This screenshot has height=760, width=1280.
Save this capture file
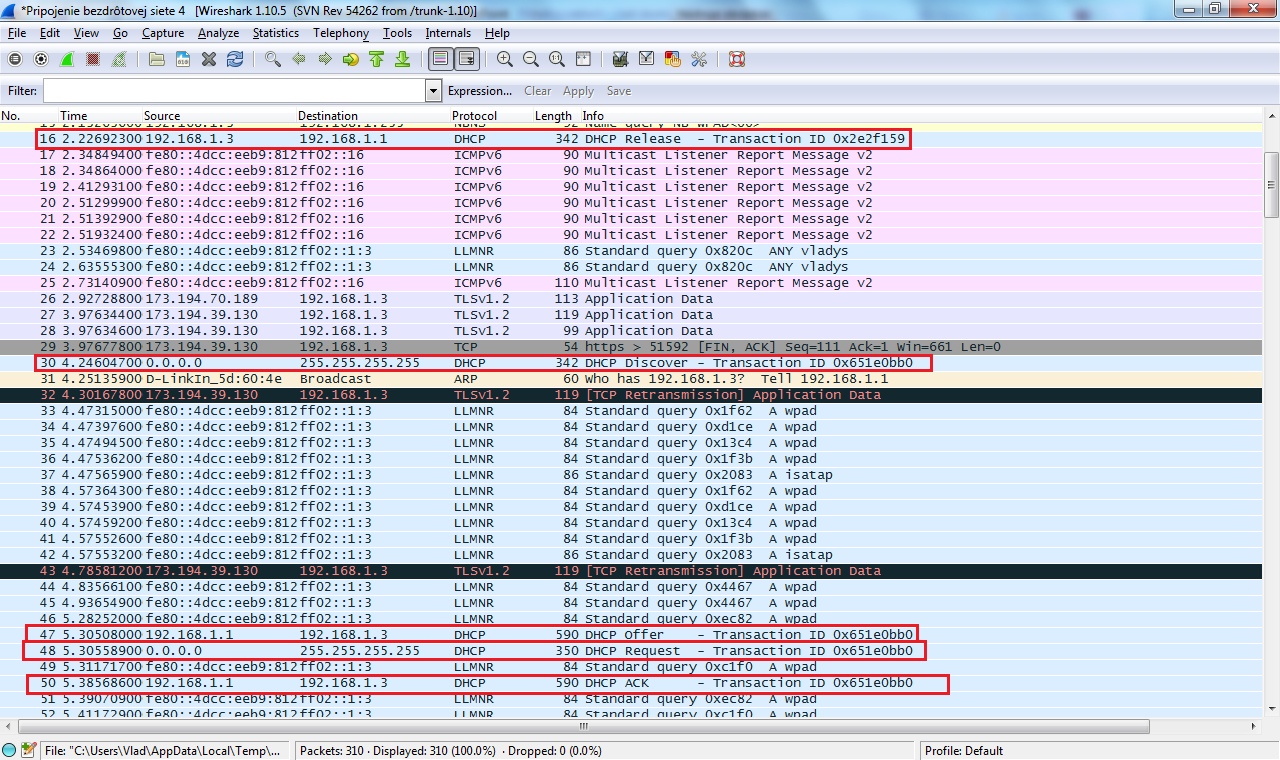[x=183, y=59]
